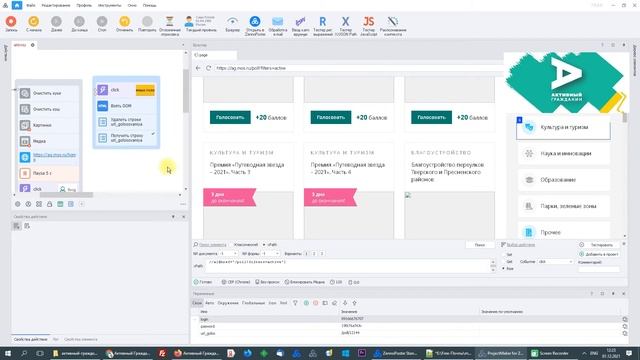Image resolution: width=640 pixels, height=360 pixels.
Task: Expand Свойства действия panel options arrow
Action: (x=173, y=217)
